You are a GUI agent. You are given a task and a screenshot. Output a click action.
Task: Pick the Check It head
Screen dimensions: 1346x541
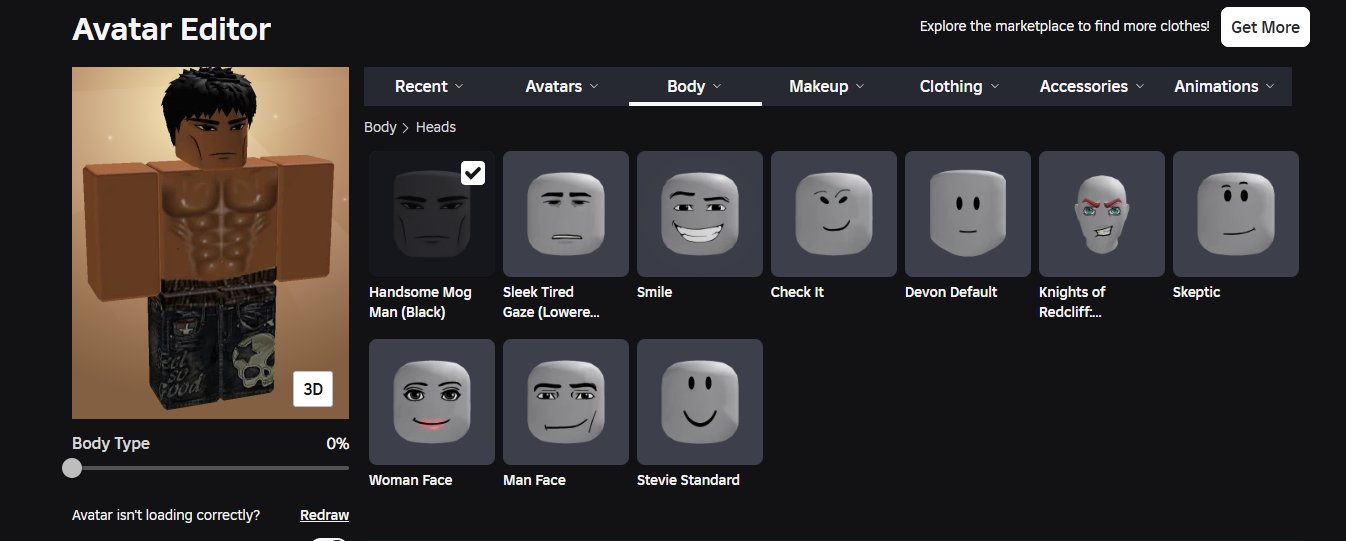point(834,214)
